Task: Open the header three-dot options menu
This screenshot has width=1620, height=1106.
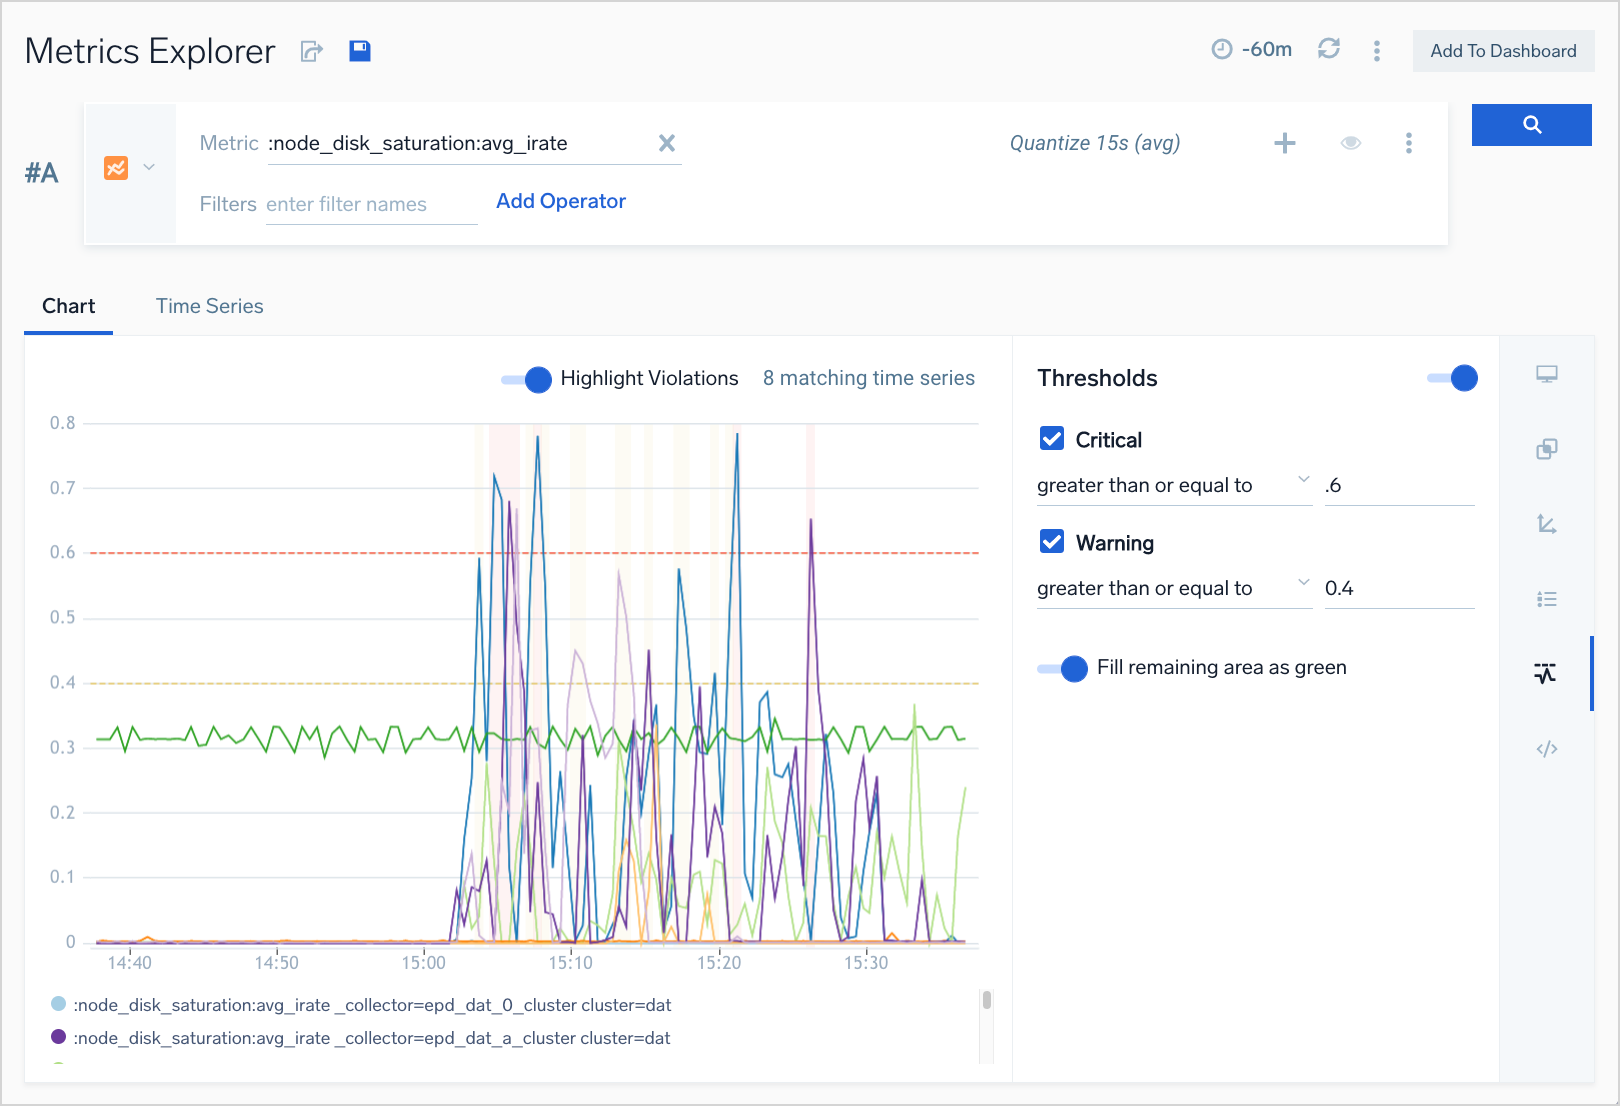Action: (1377, 51)
